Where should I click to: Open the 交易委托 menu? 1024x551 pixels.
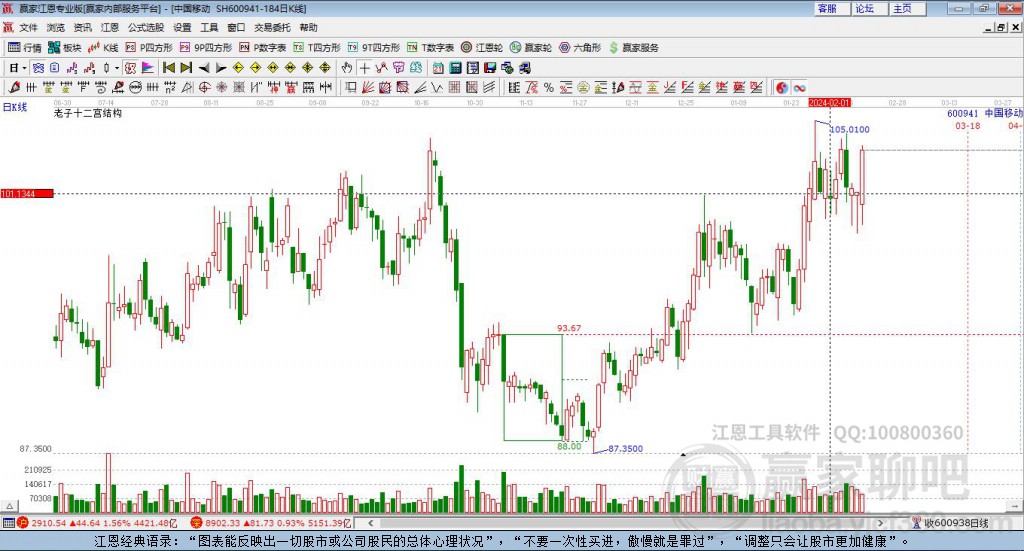[272, 27]
